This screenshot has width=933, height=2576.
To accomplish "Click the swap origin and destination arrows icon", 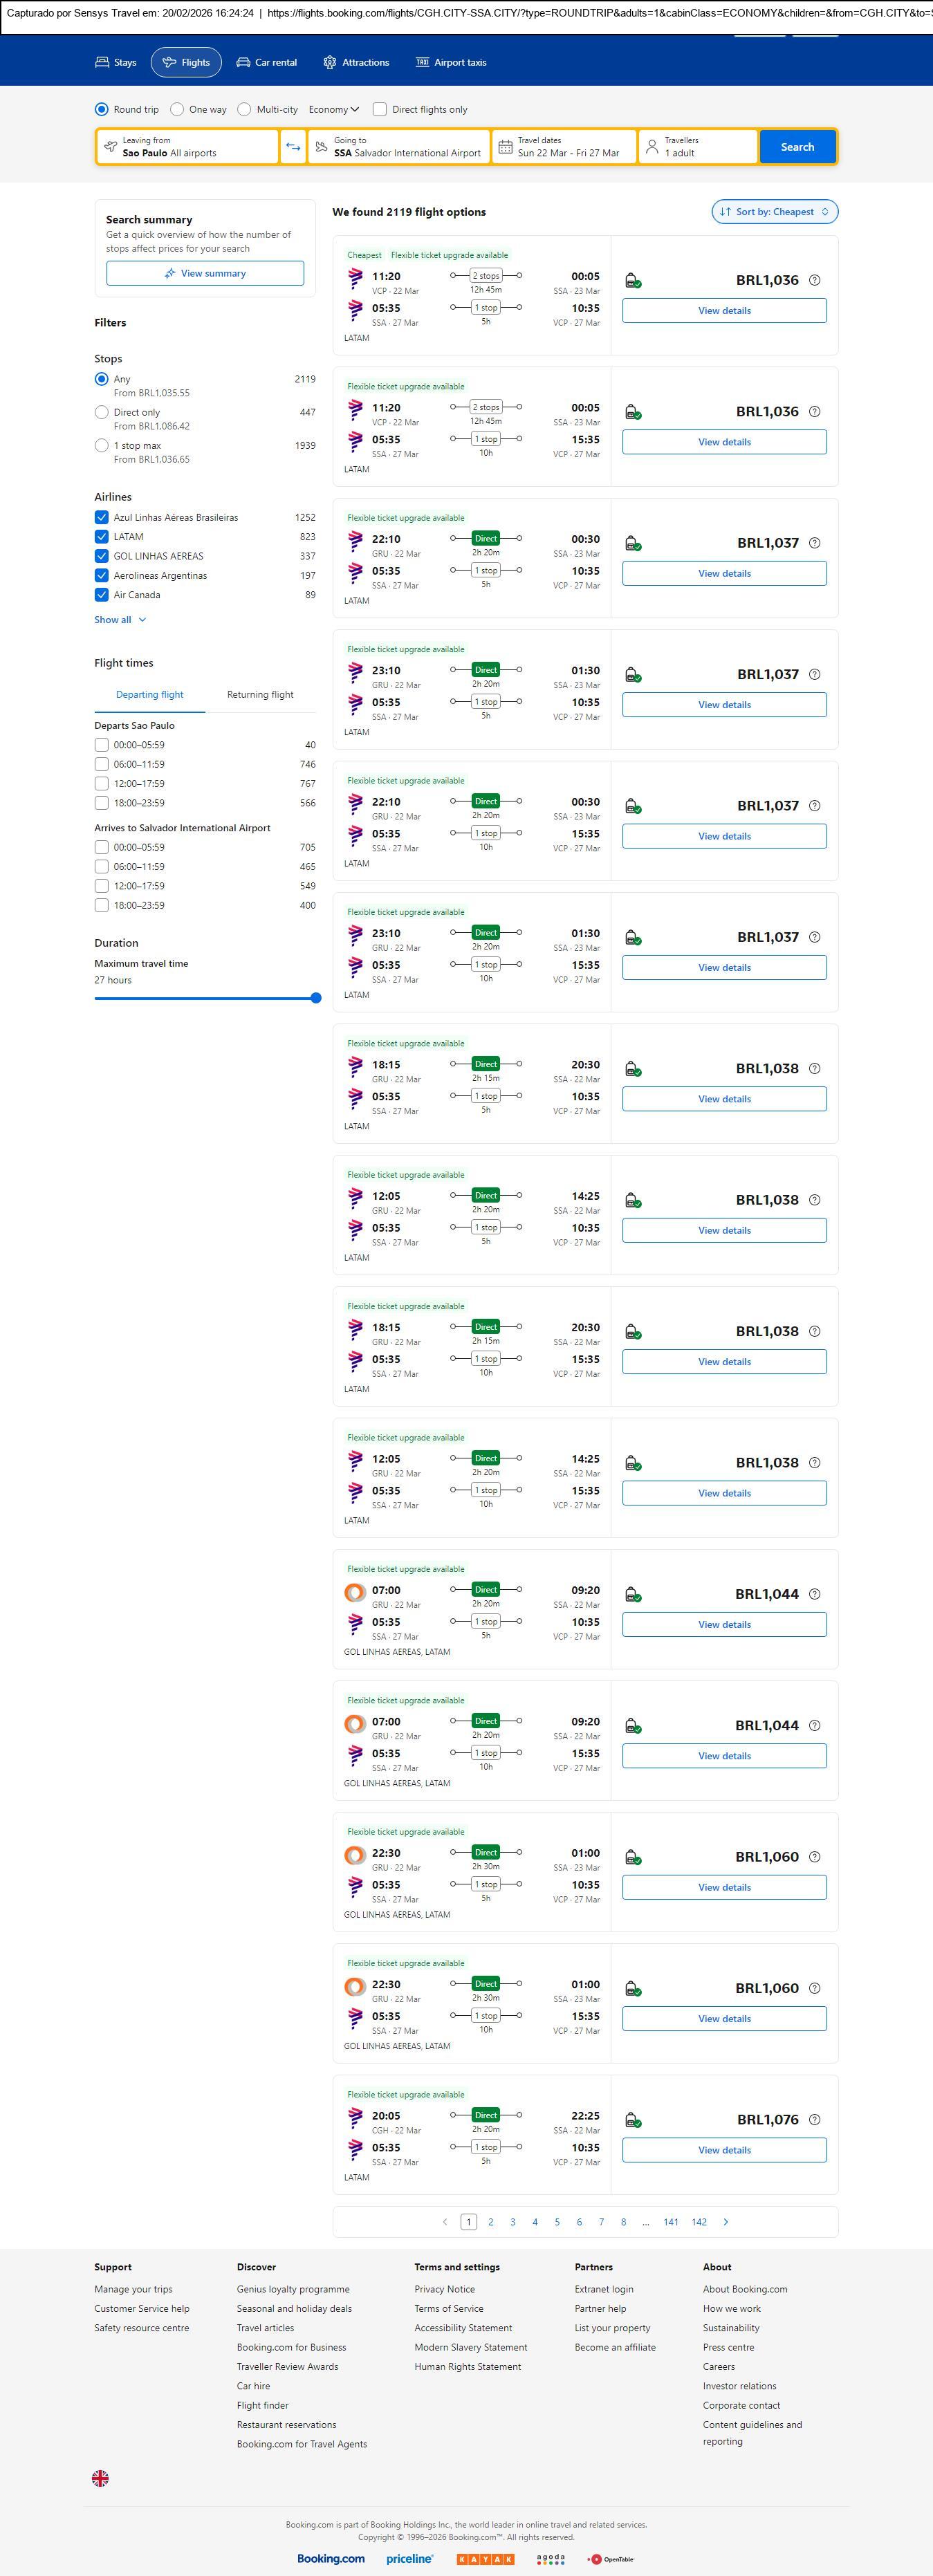I will coord(293,147).
